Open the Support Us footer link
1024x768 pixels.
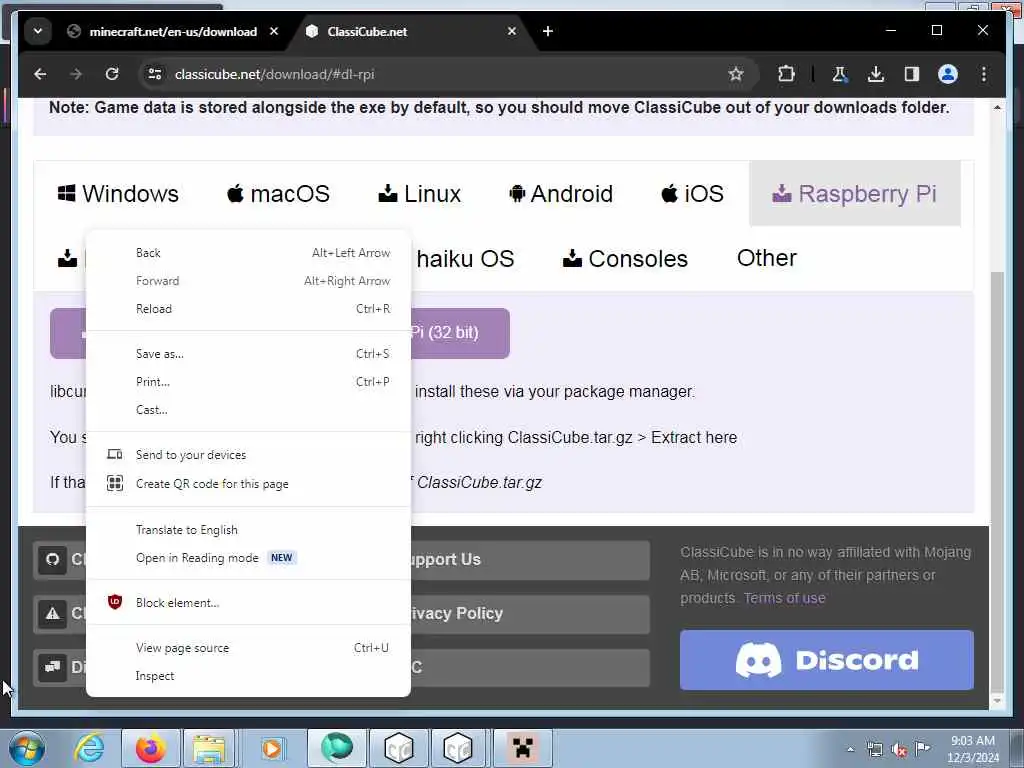(530, 560)
